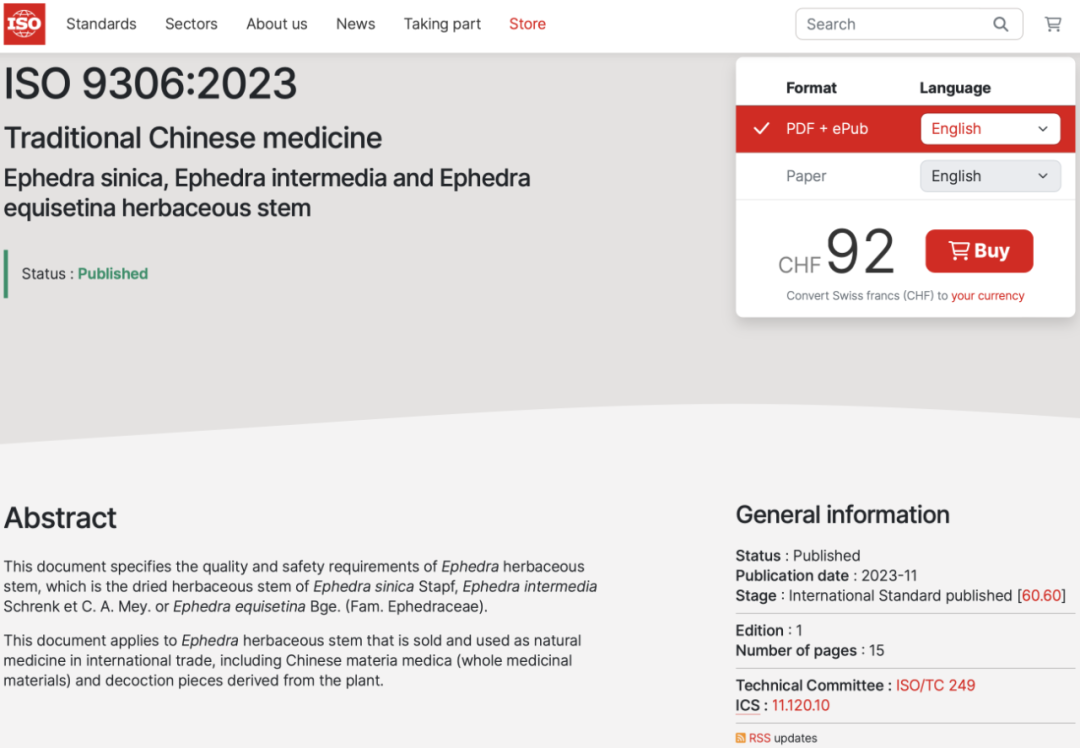Open language dropdown for Paper format
The height and width of the screenshot is (748, 1080).
point(989,176)
